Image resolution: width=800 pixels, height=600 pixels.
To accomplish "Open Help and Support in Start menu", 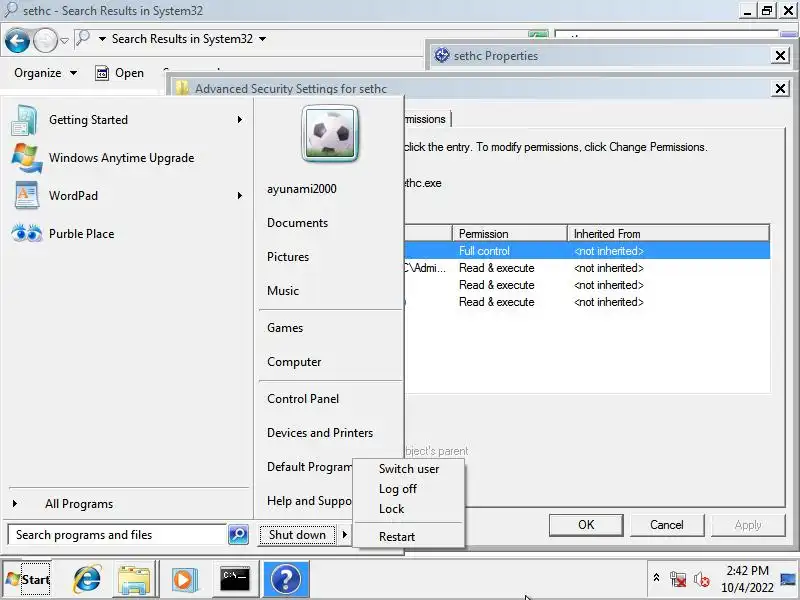I will [x=308, y=501].
